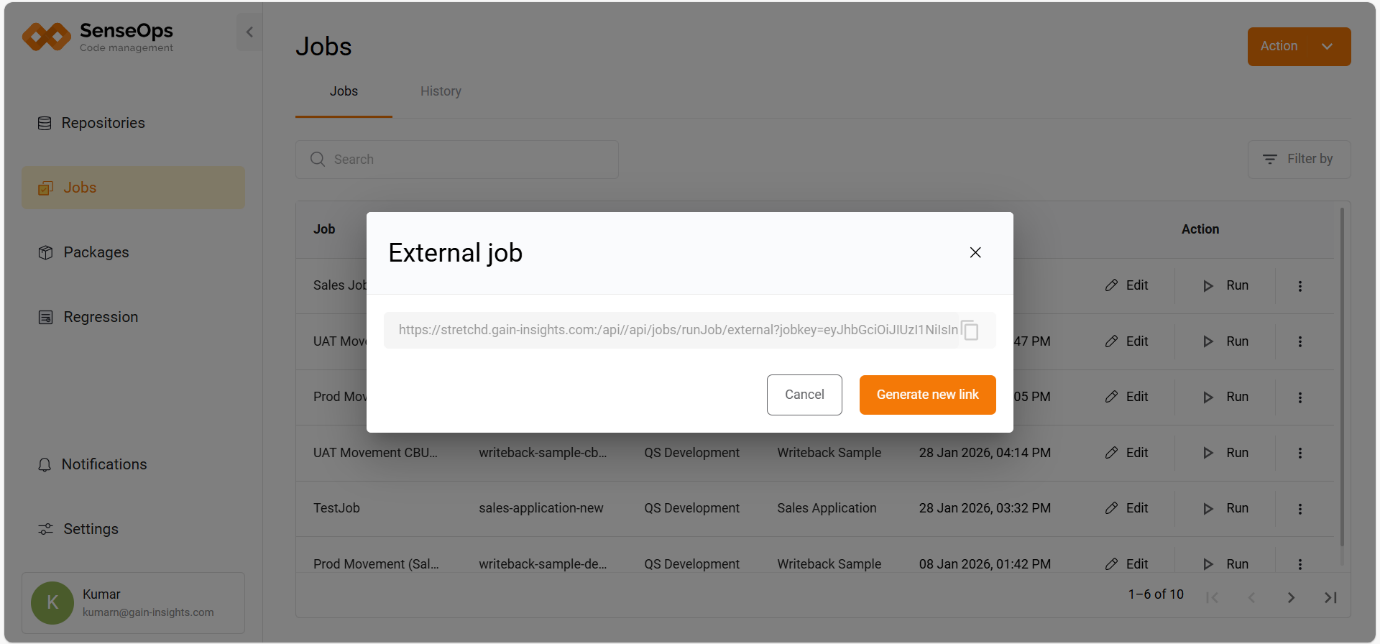Go to next page of jobs

(1291, 597)
